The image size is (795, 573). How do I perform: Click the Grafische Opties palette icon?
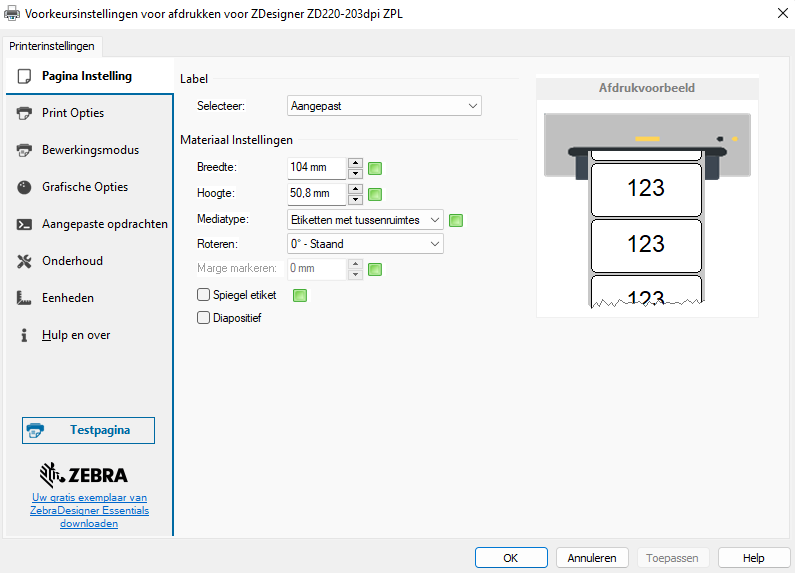24,187
